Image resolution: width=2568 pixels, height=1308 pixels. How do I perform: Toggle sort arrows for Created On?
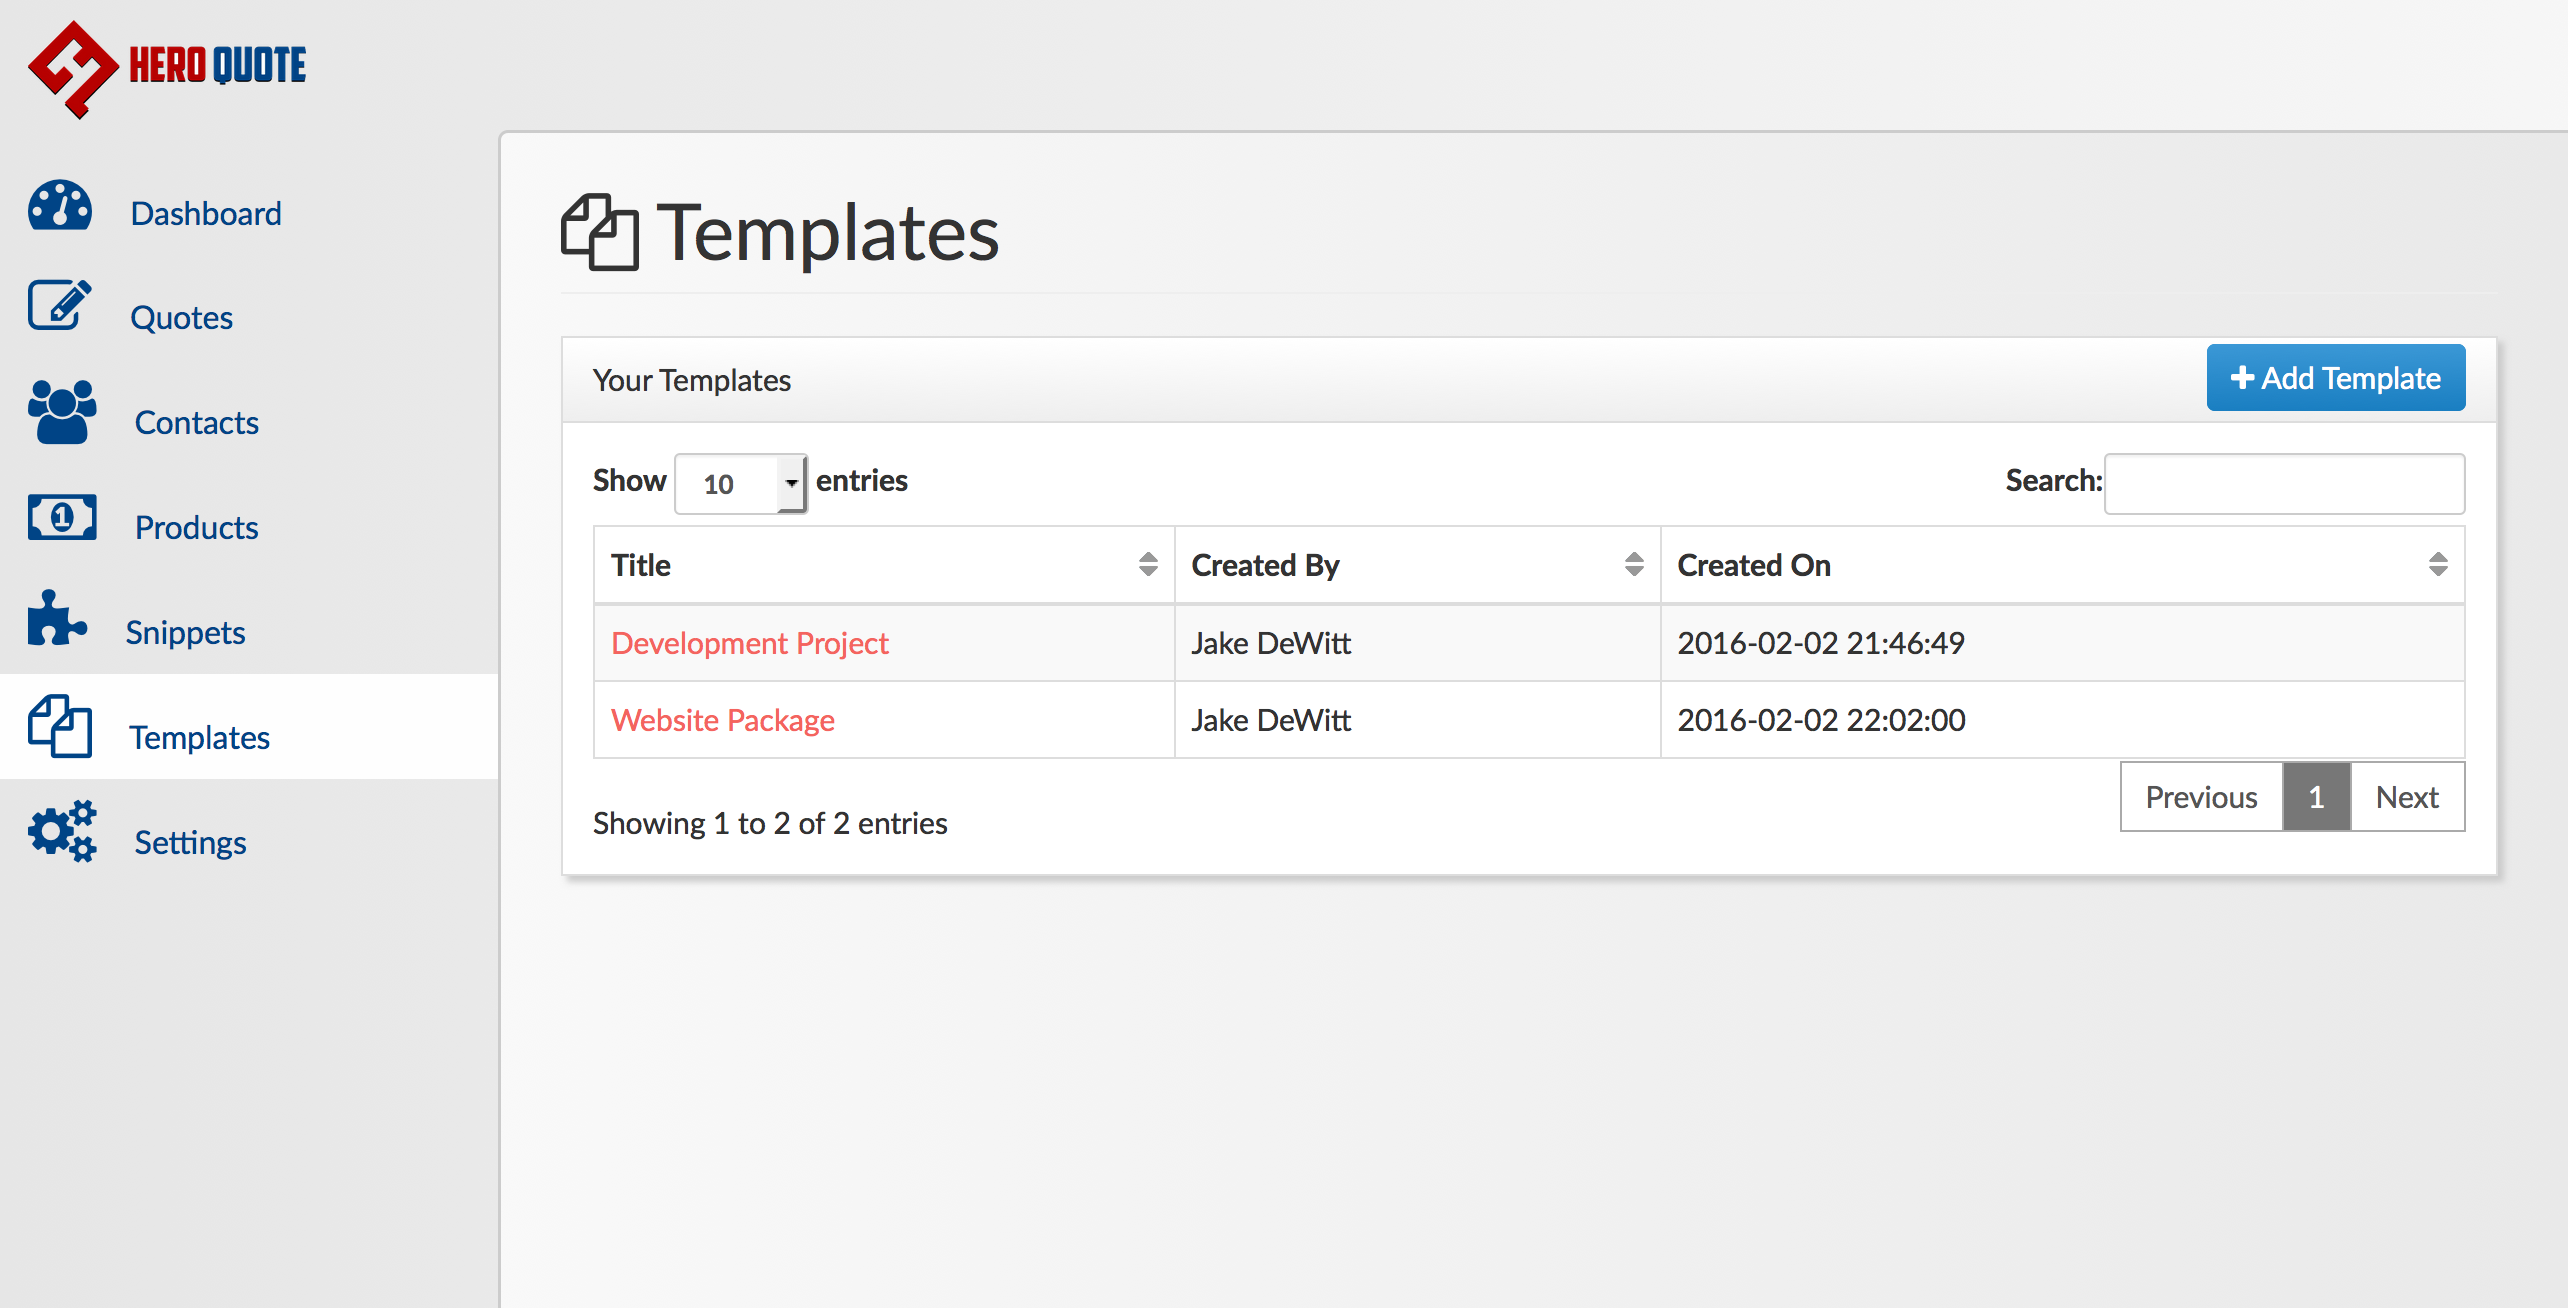[x=2438, y=565]
